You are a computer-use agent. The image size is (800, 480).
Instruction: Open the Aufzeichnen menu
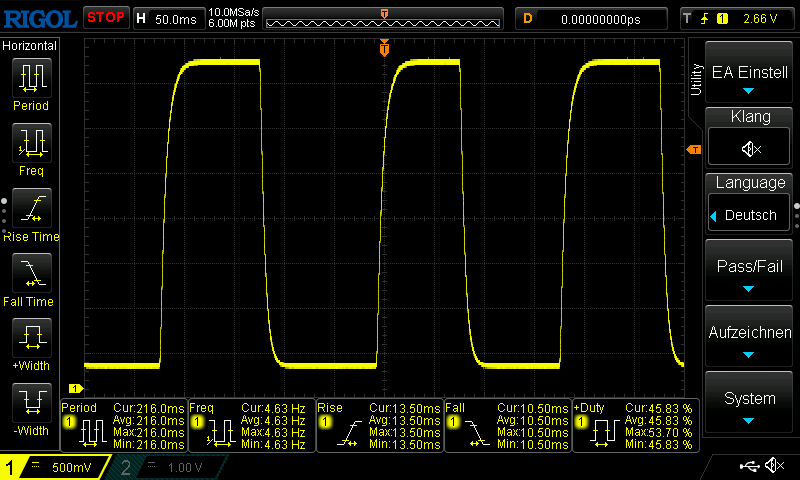click(x=750, y=337)
